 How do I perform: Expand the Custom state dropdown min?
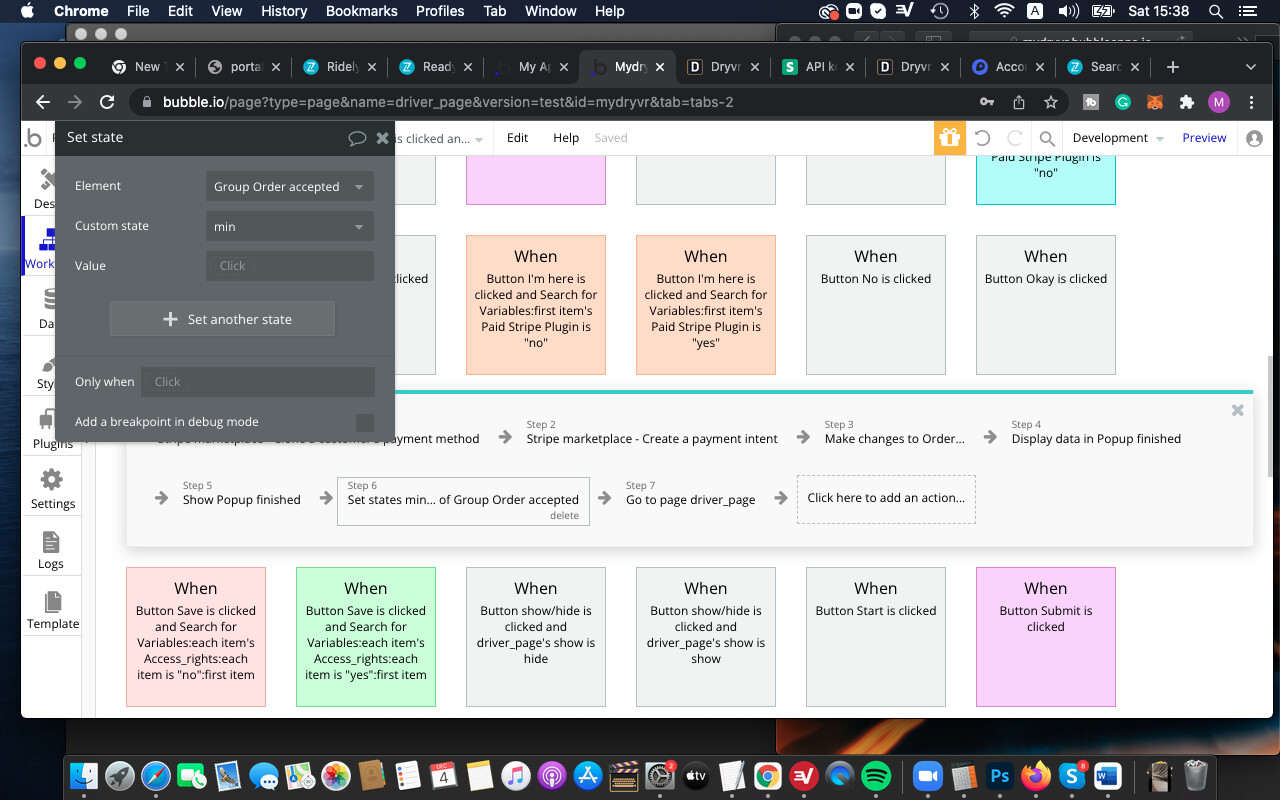(289, 226)
